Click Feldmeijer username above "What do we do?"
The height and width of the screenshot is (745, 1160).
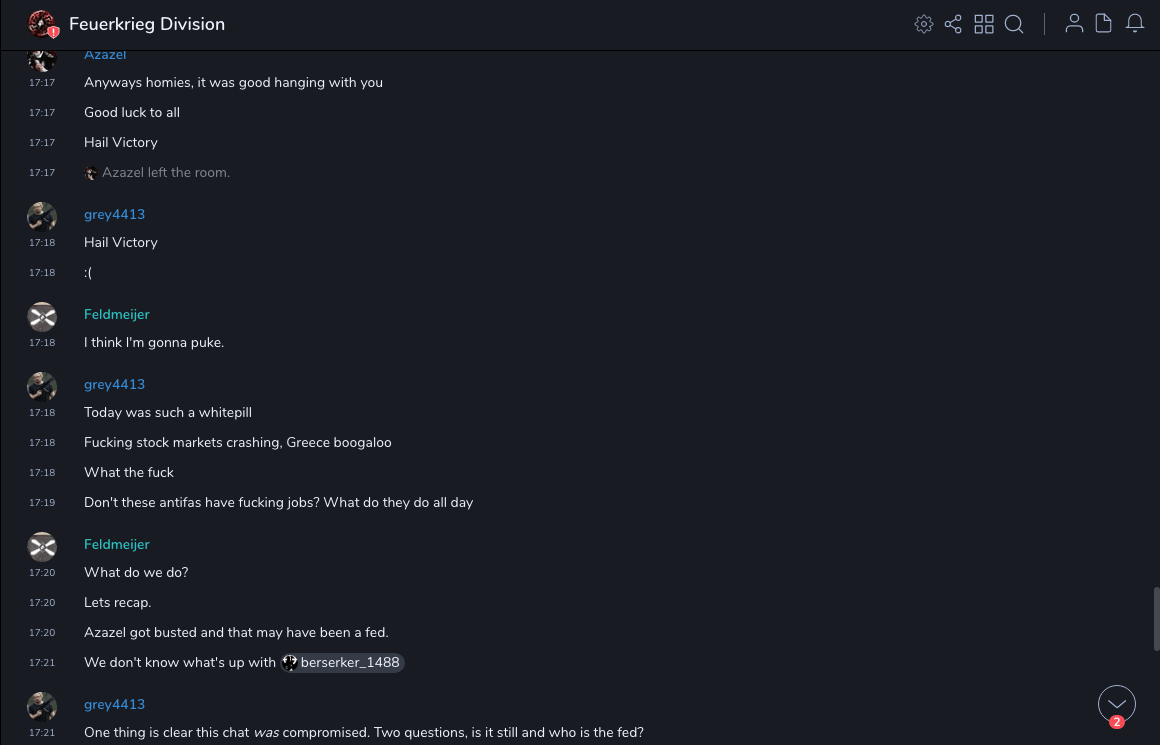[x=117, y=544]
